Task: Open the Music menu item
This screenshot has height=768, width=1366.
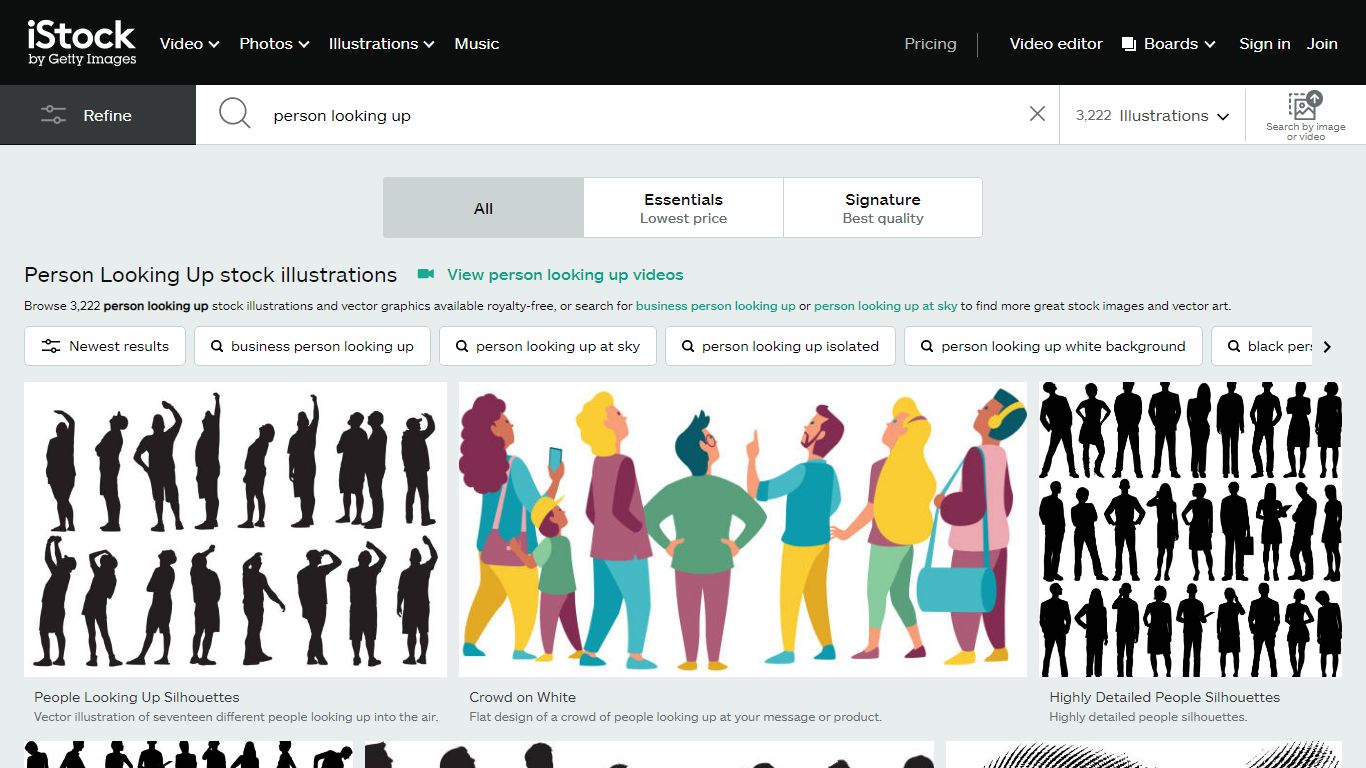Action: (x=477, y=44)
